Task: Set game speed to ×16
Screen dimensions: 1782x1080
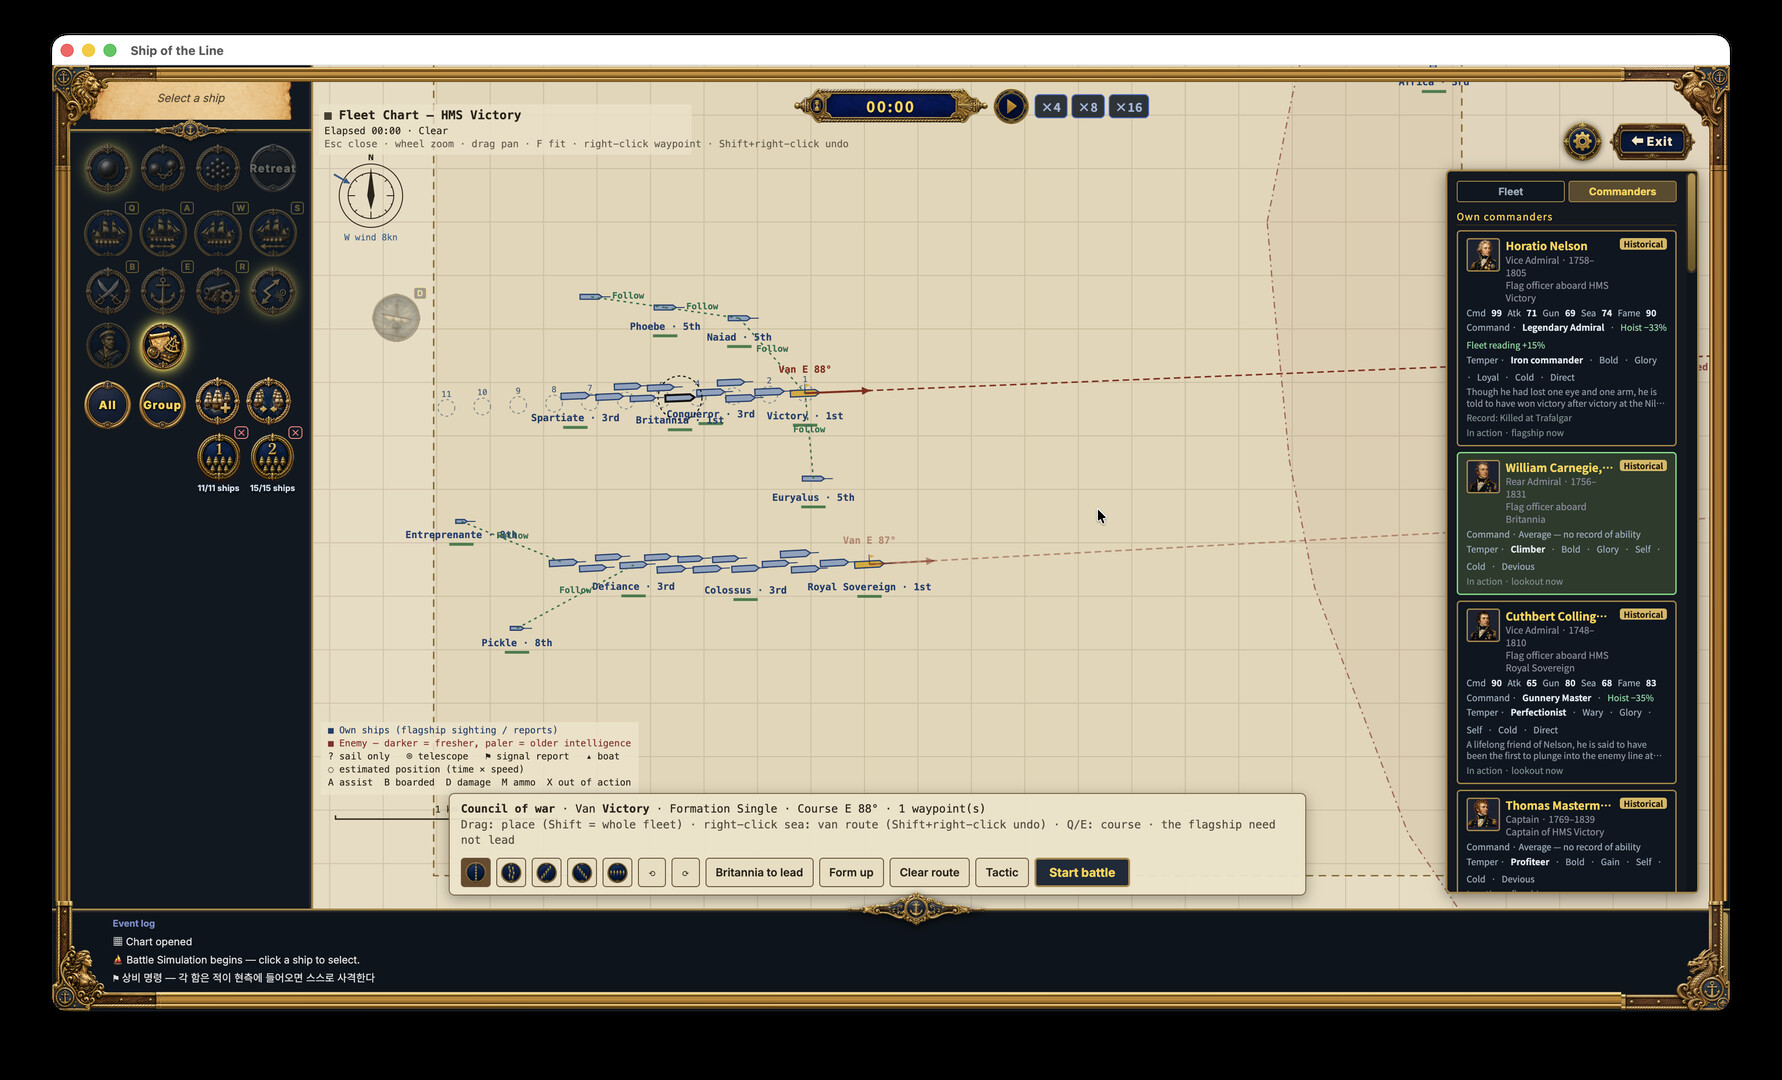Action: (x=1129, y=107)
